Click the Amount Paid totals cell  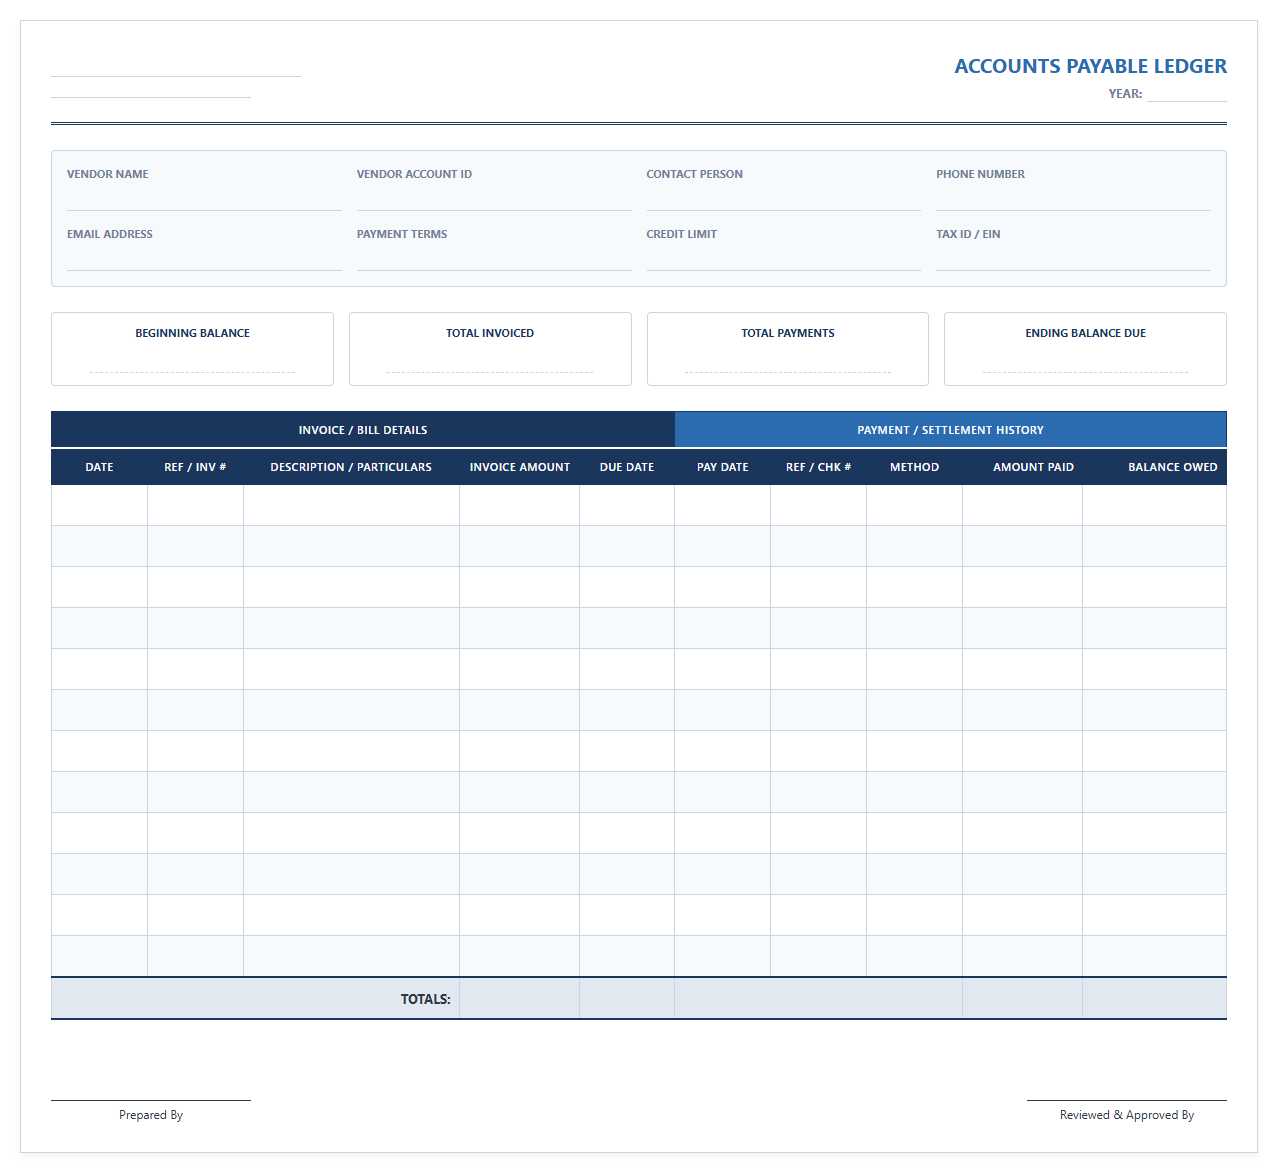[x=1023, y=998]
